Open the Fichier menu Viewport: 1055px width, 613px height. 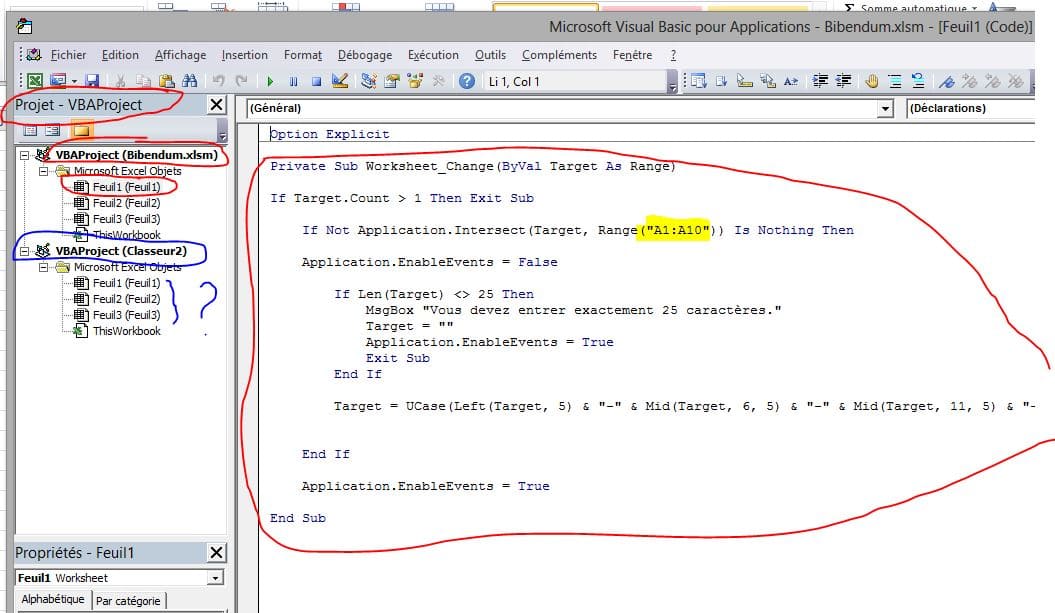pos(68,55)
